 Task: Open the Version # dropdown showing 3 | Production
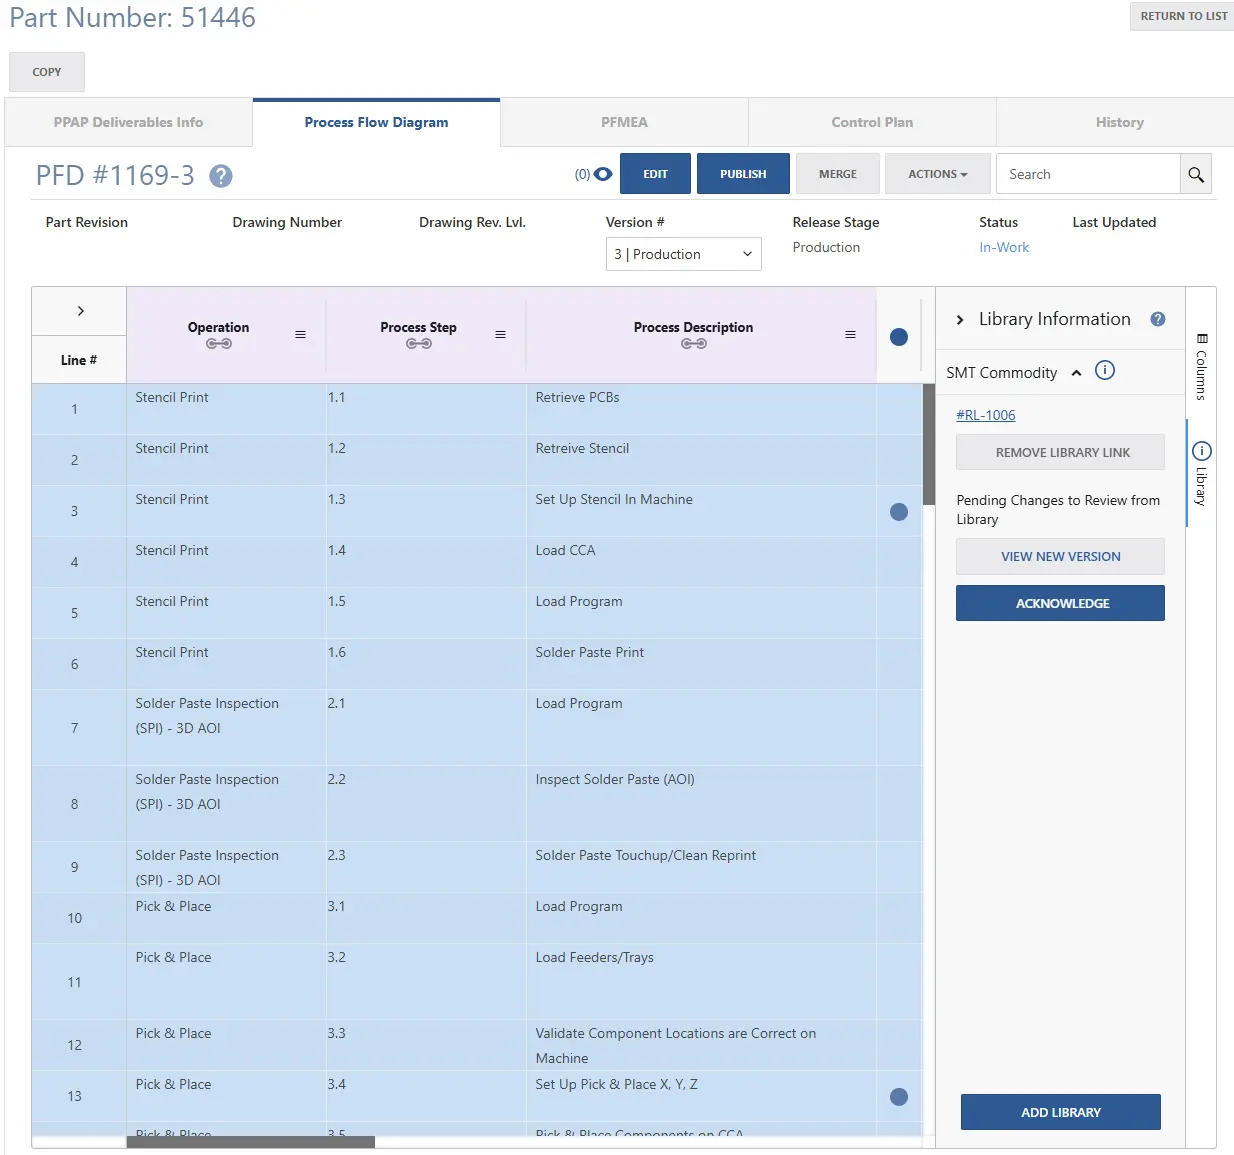click(683, 254)
